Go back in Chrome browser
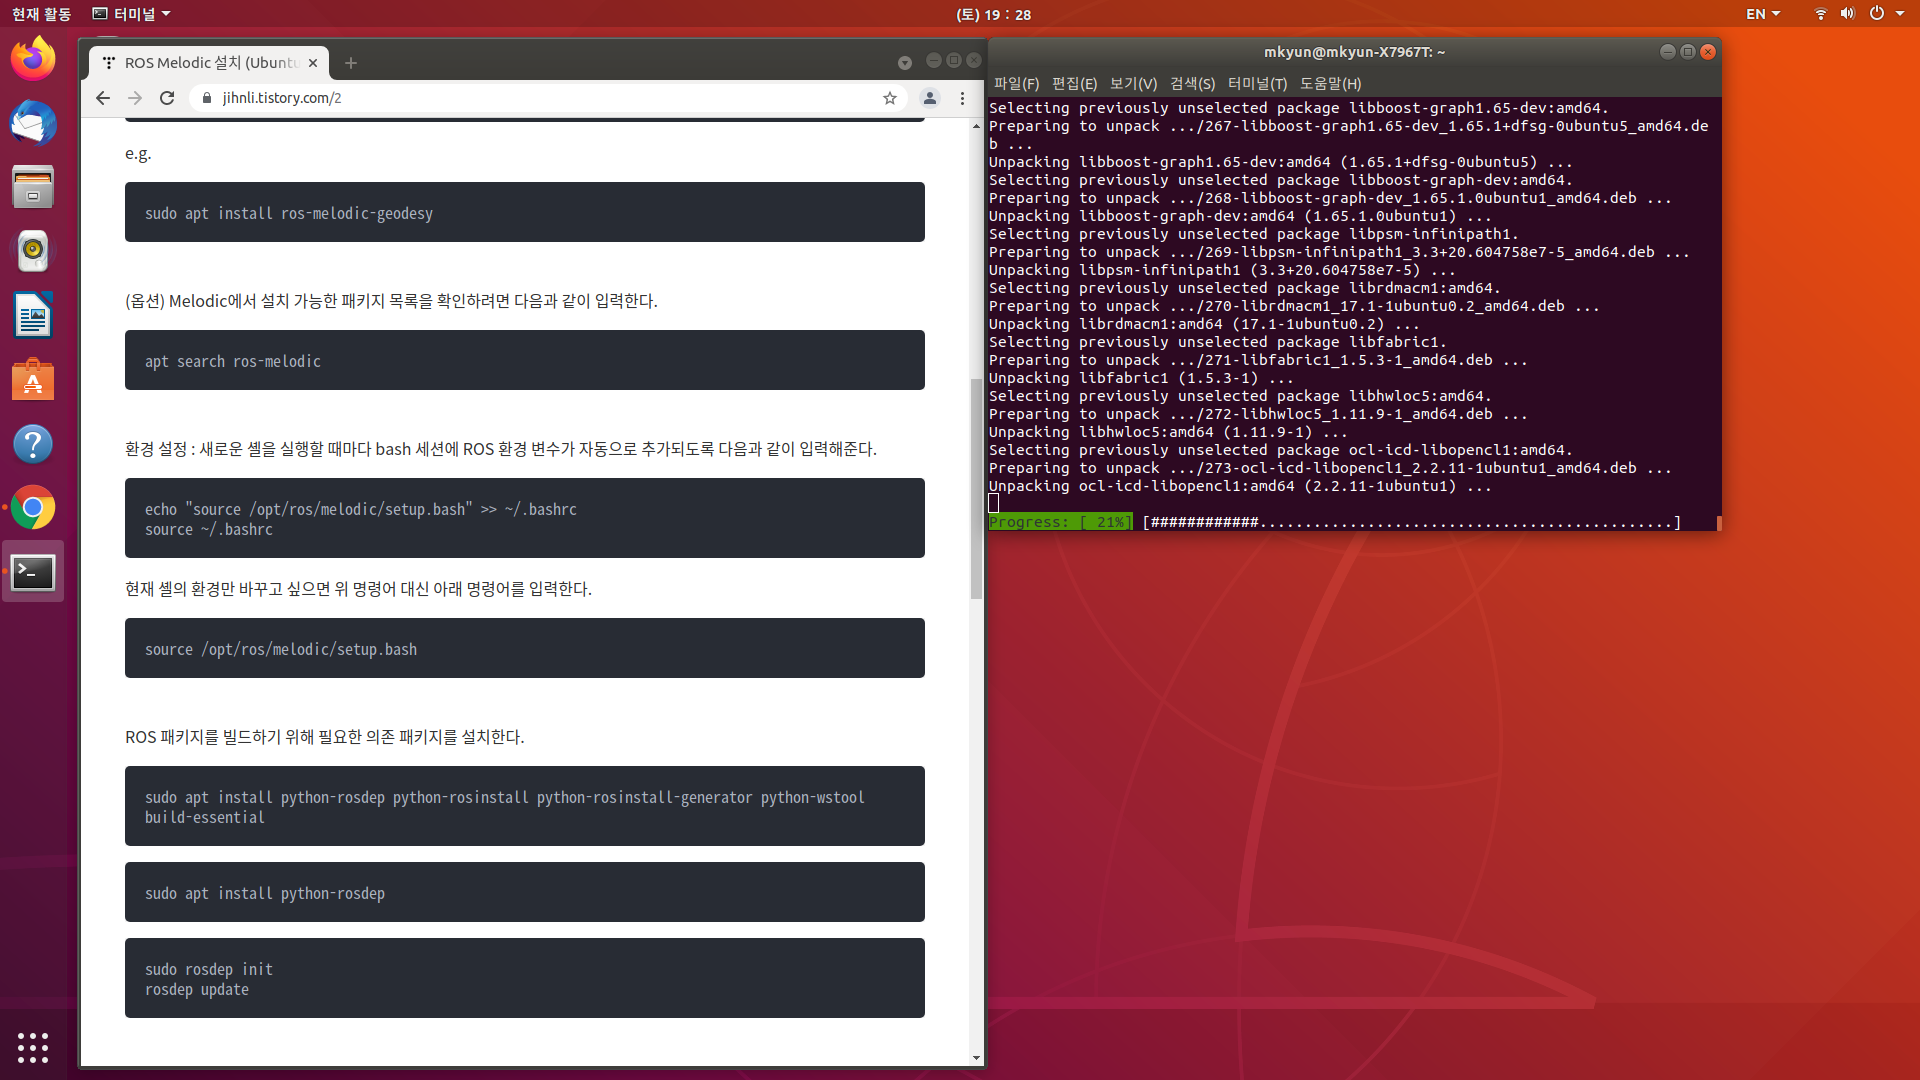Screen dimensions: 1920x1080 coord(102,98)
